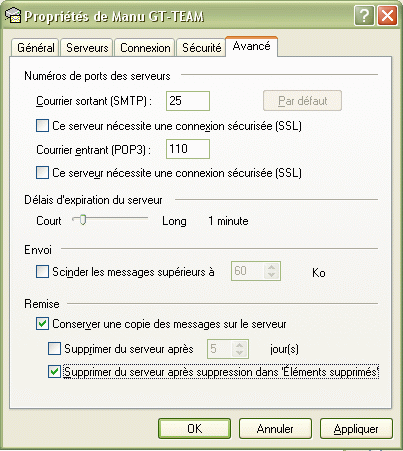Click the mail account icon in title bar
403x451 pixels.
point(13,15)
